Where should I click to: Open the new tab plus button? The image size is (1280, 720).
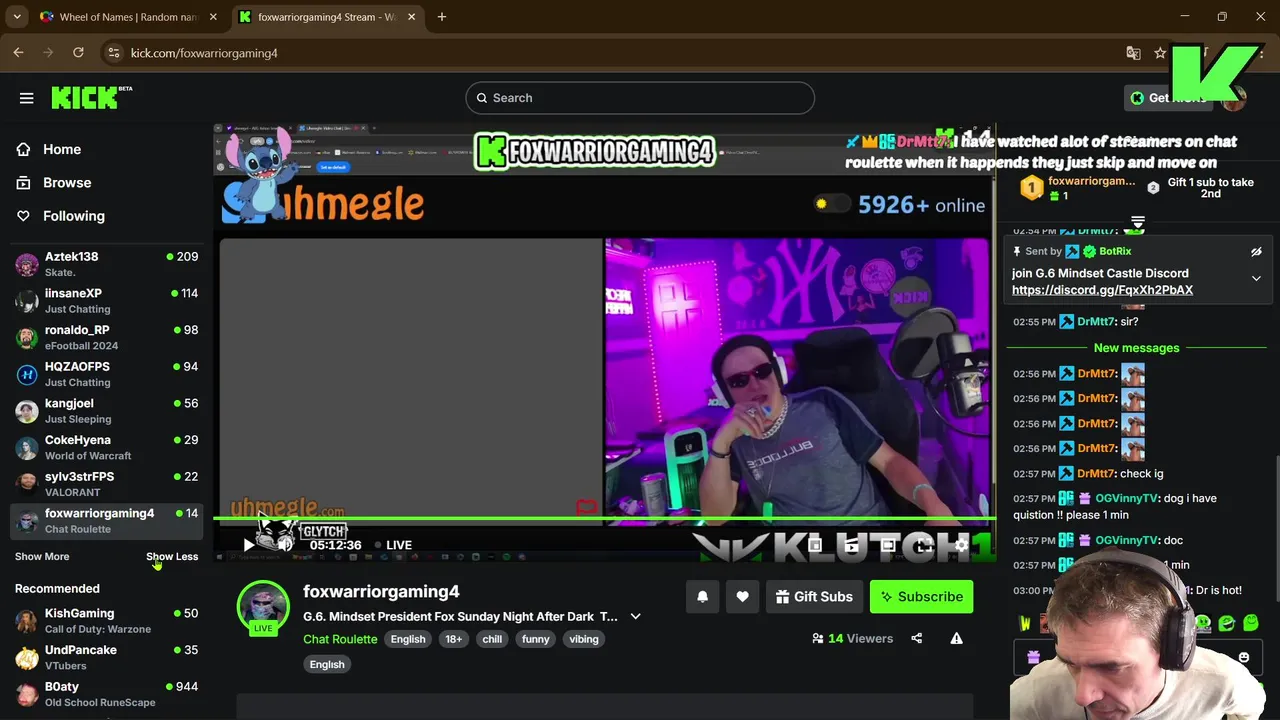tap(442, 17)
